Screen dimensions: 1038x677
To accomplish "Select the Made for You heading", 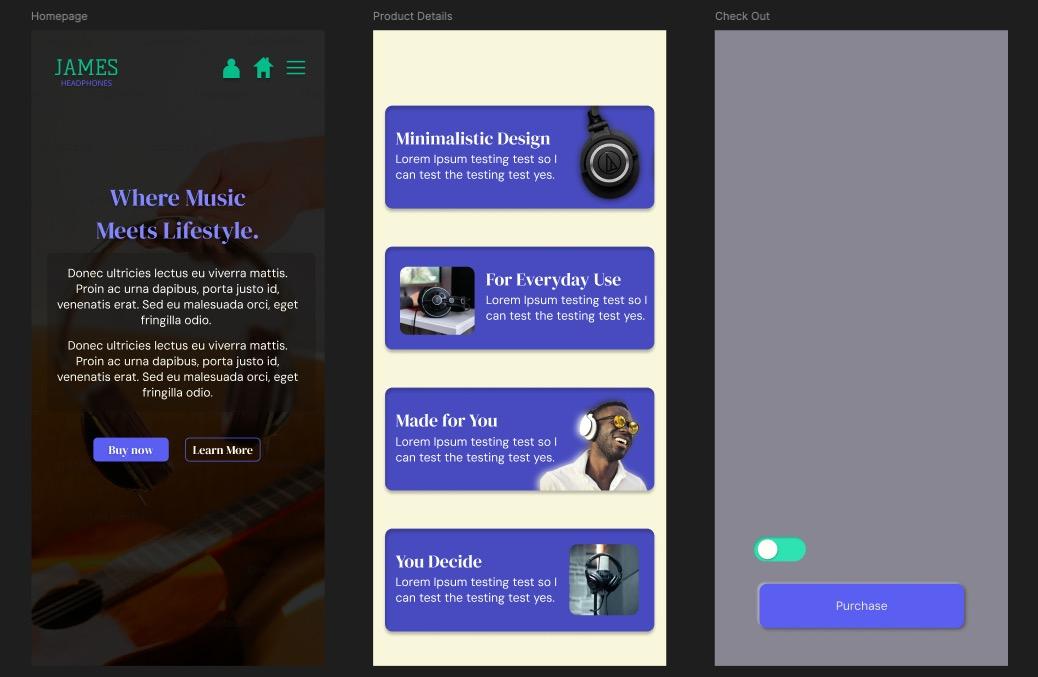I will coord(446,421).
